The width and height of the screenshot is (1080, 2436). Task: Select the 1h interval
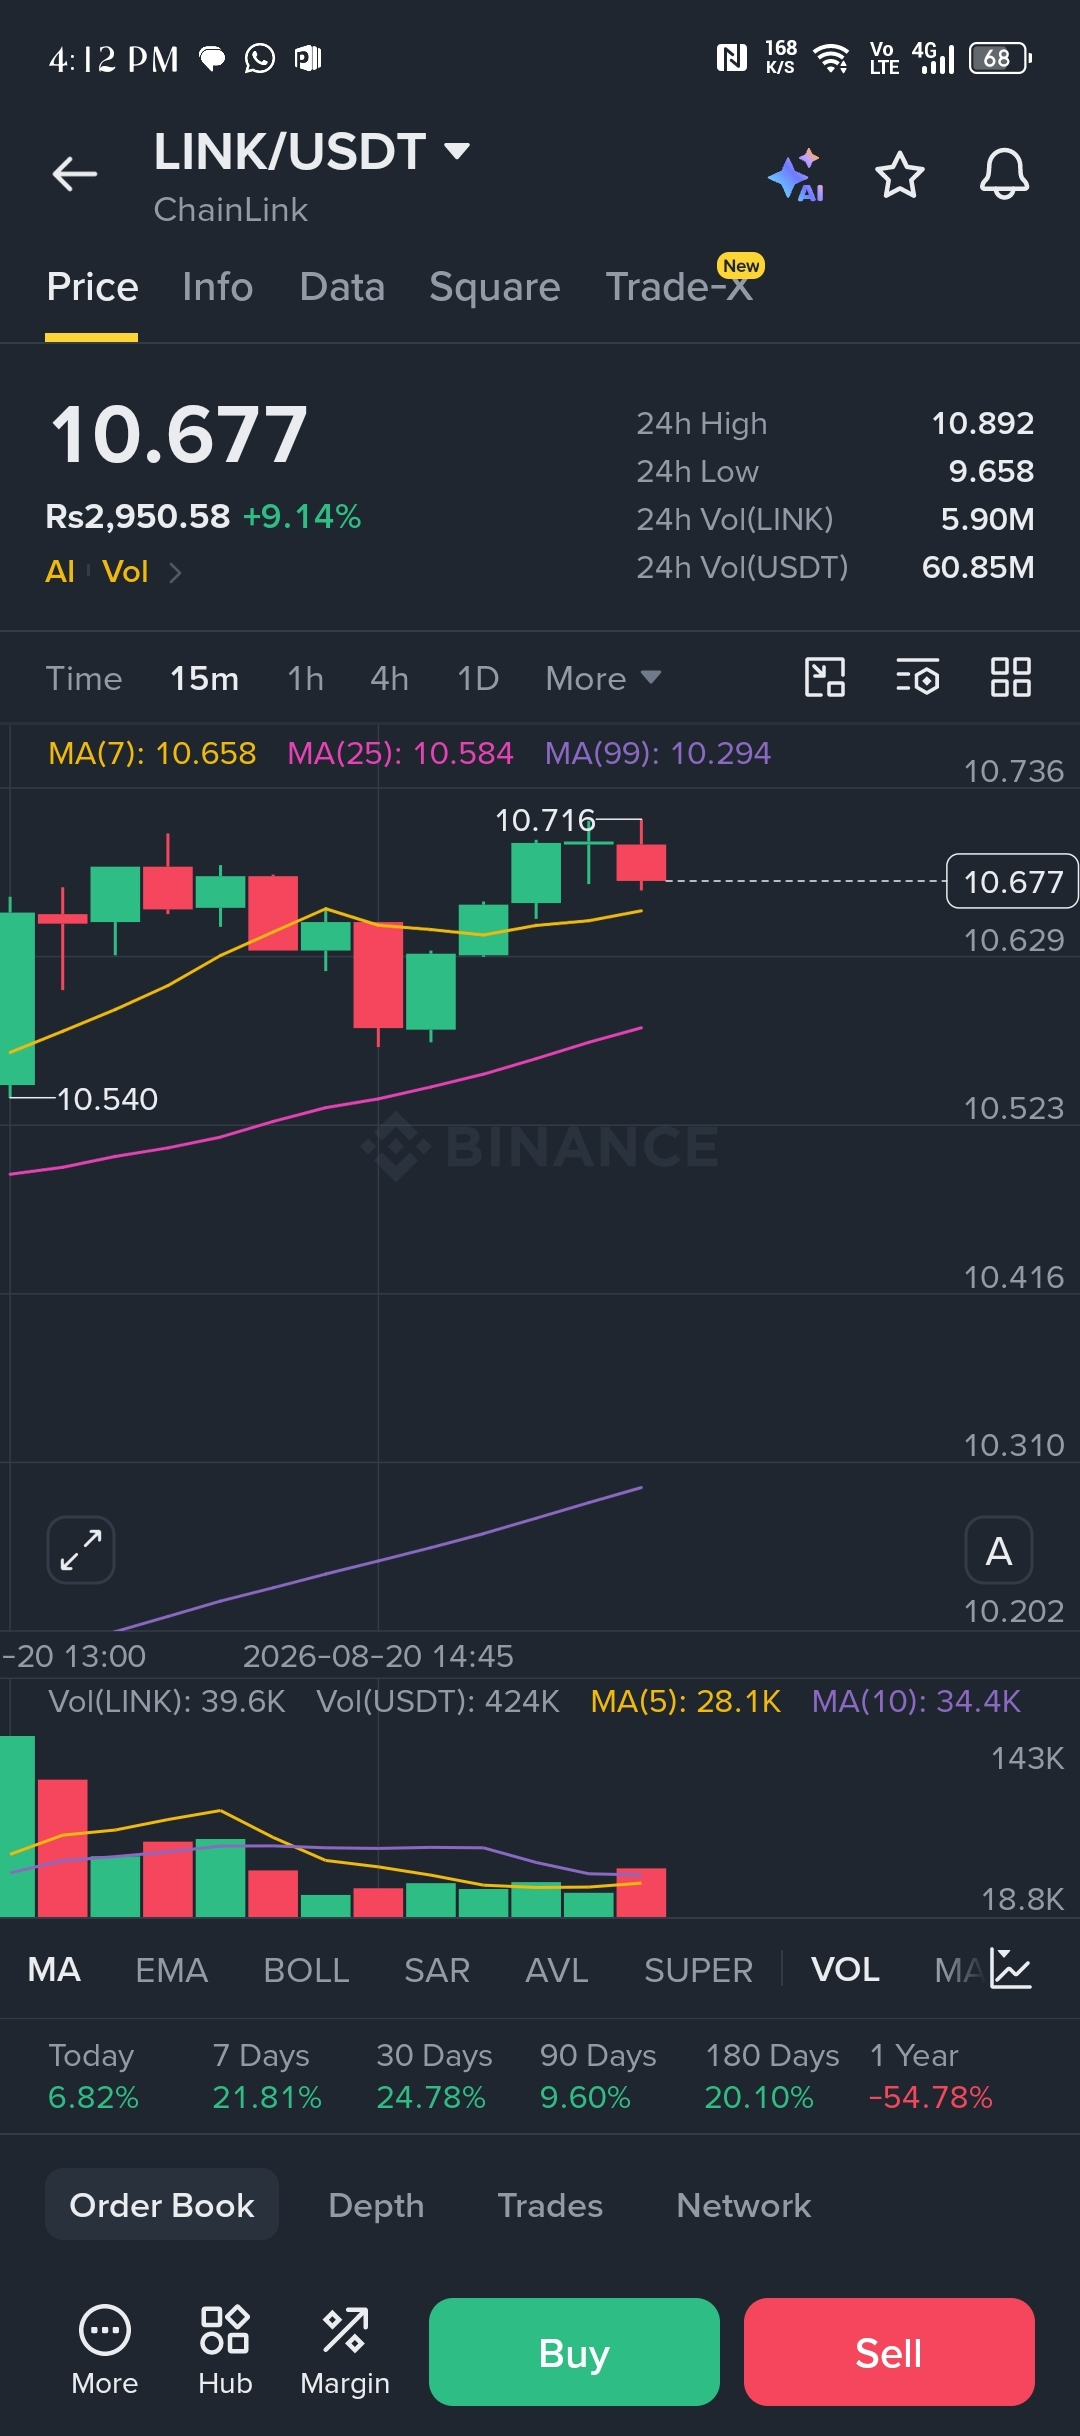[305, 678]
